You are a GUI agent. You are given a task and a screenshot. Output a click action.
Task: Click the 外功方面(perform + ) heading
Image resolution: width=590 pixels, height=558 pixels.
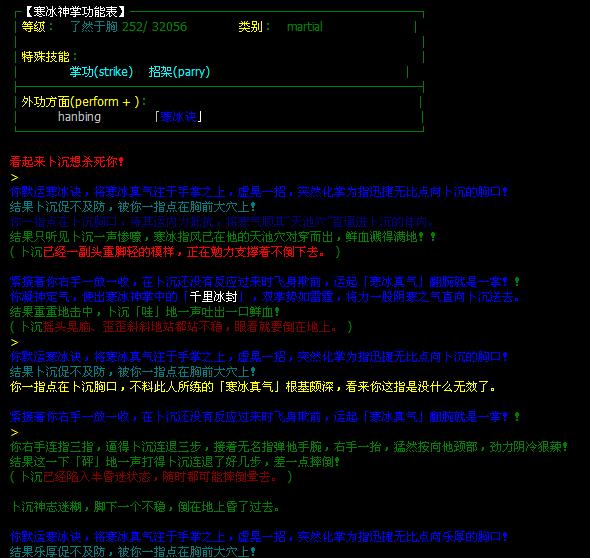[80, 102]
